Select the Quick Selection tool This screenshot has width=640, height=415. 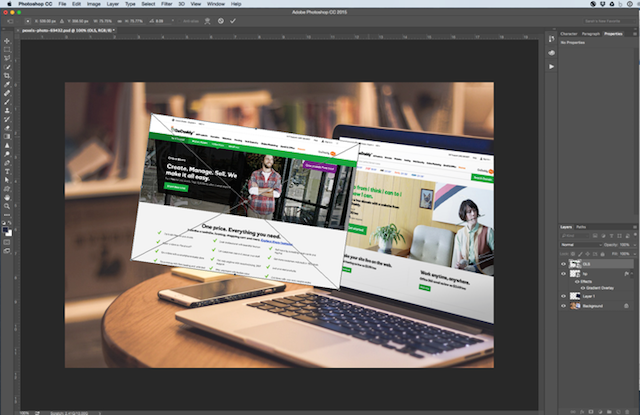(x=7, y=67)
